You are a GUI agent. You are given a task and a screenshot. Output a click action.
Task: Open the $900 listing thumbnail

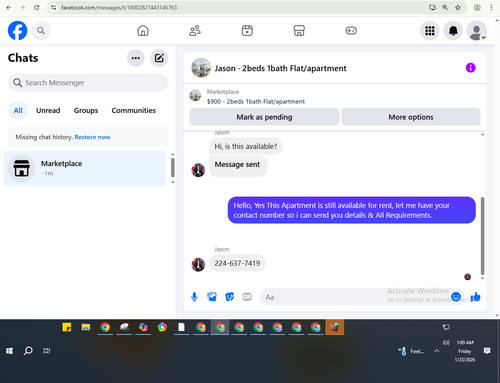click(195, 96)
